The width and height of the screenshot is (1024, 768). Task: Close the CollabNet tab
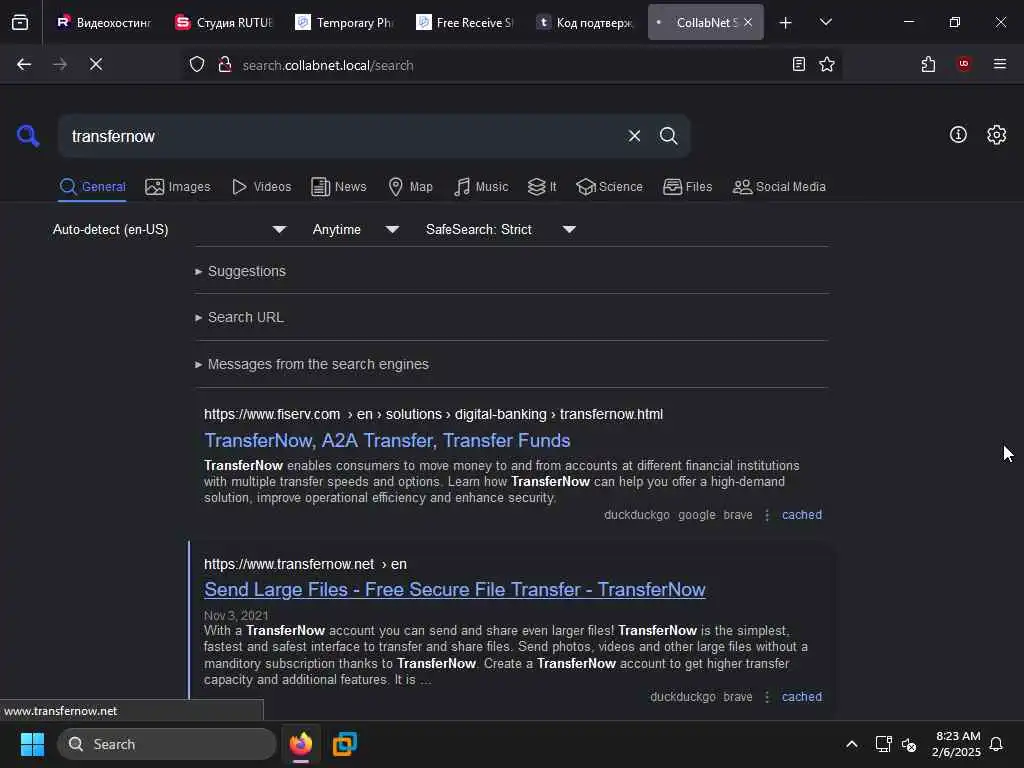point(748,22)
